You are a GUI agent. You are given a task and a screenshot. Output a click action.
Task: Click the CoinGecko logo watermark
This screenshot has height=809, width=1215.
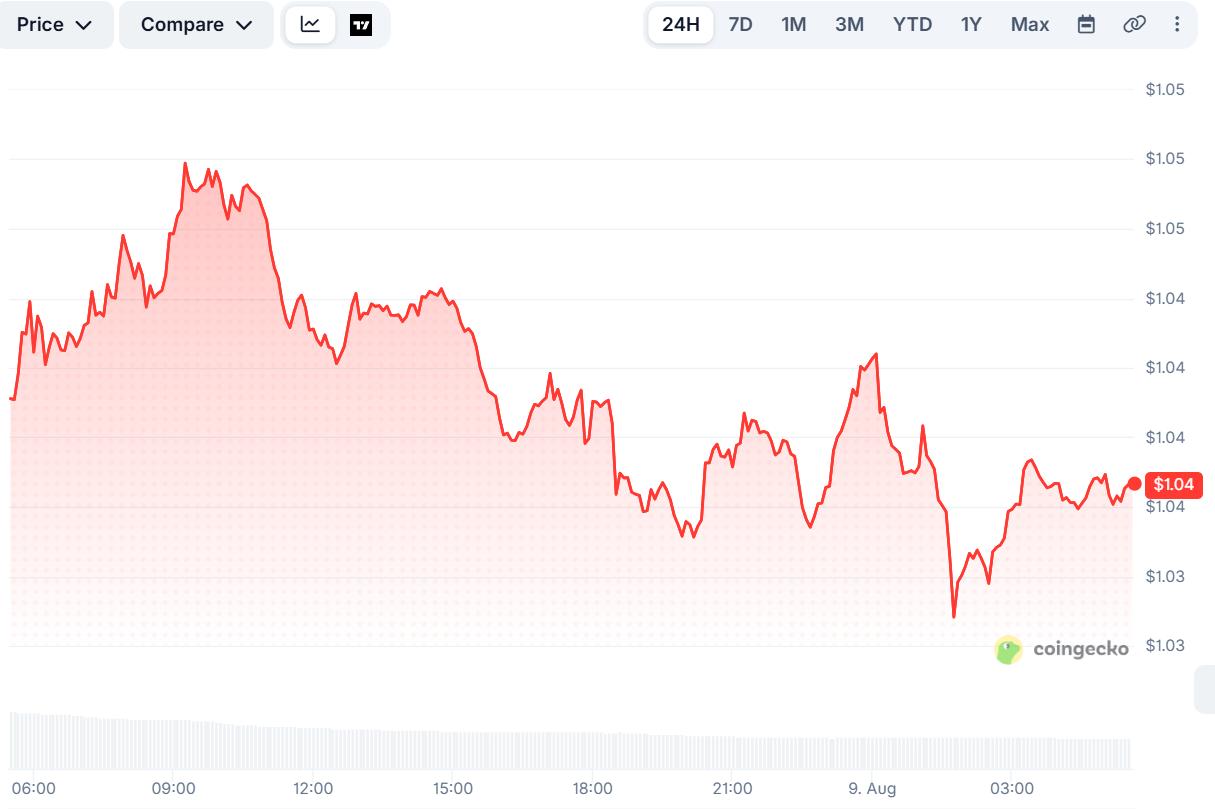pyautogui.click(x=1062, y=649)
